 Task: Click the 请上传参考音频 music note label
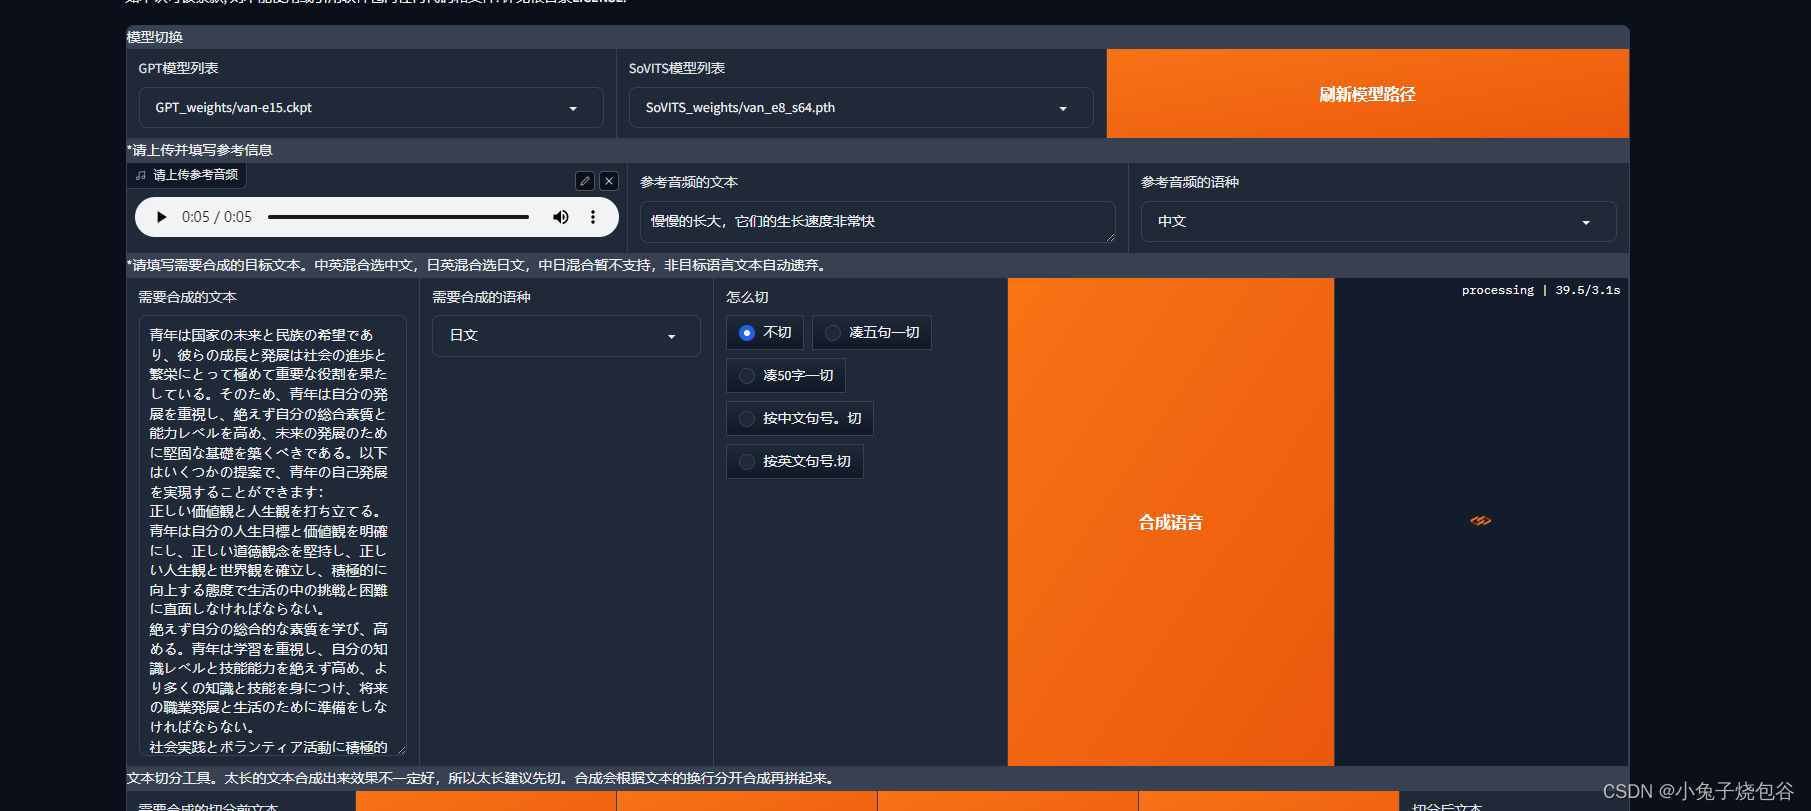[187, 175]
